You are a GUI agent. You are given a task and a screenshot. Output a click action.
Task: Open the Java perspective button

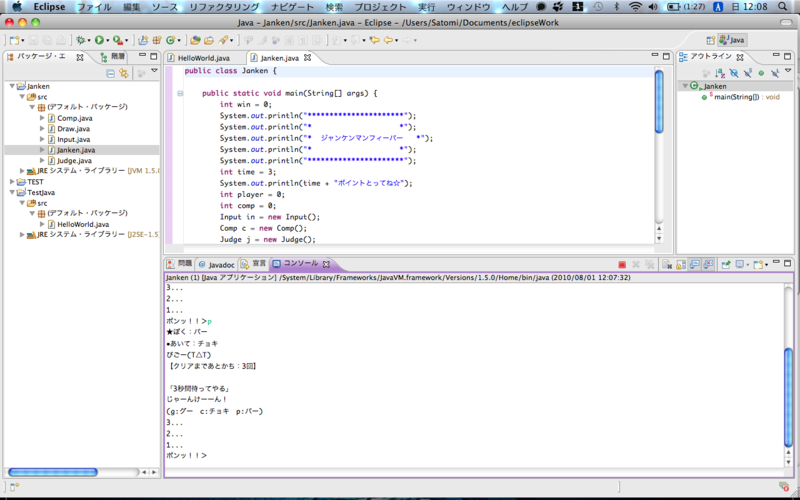pos(732,40)
